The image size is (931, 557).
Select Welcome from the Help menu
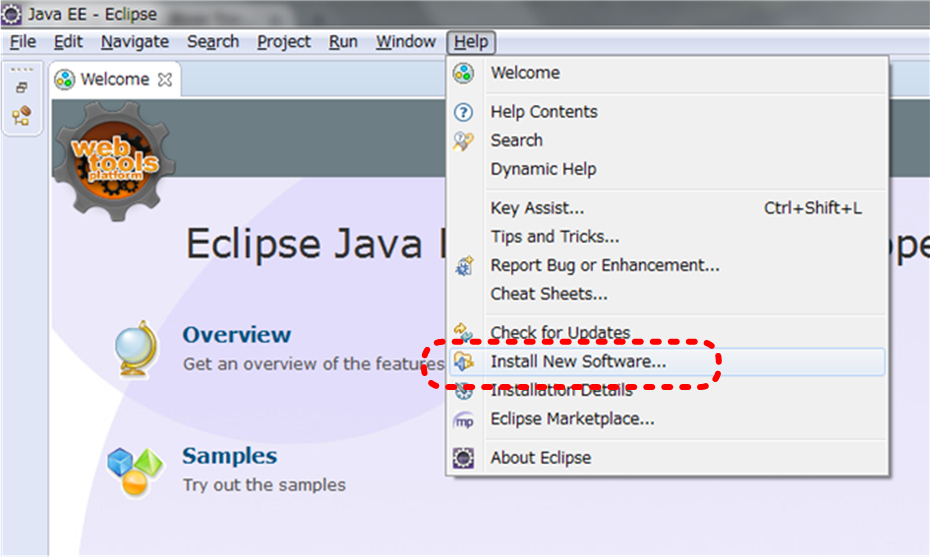(x=667, y=73)
